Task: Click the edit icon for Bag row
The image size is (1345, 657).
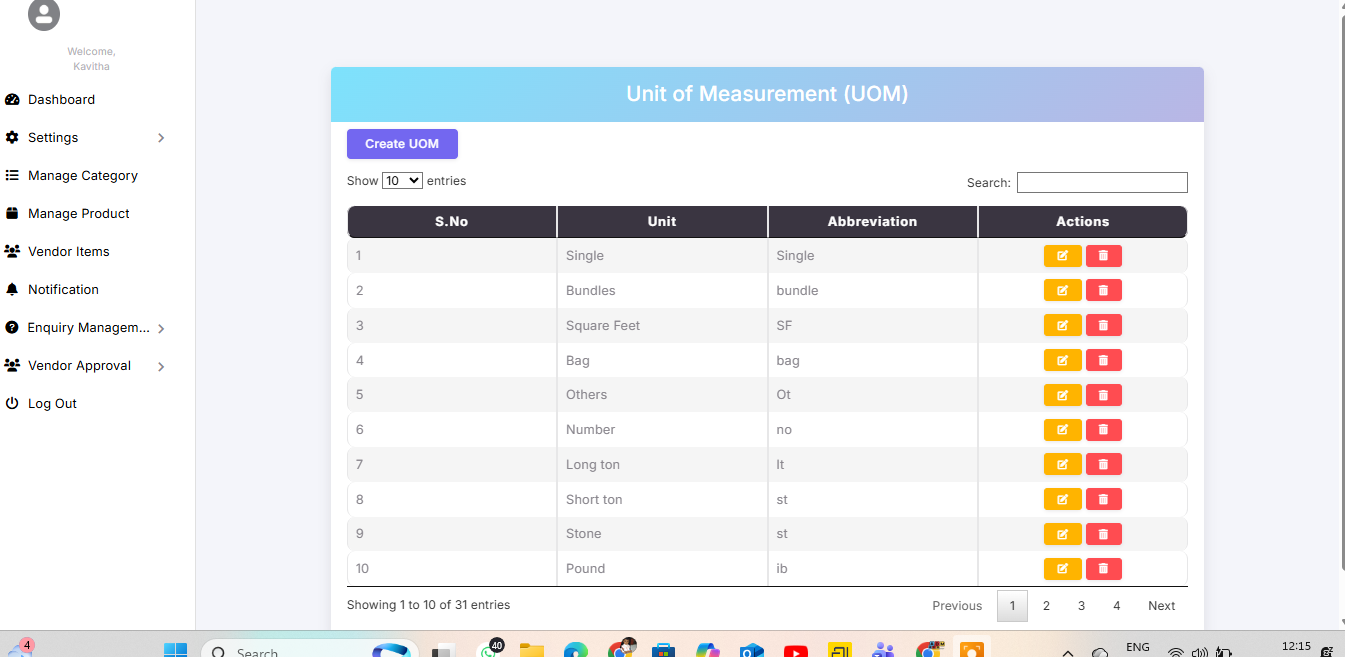Action: coord(1062,360)
